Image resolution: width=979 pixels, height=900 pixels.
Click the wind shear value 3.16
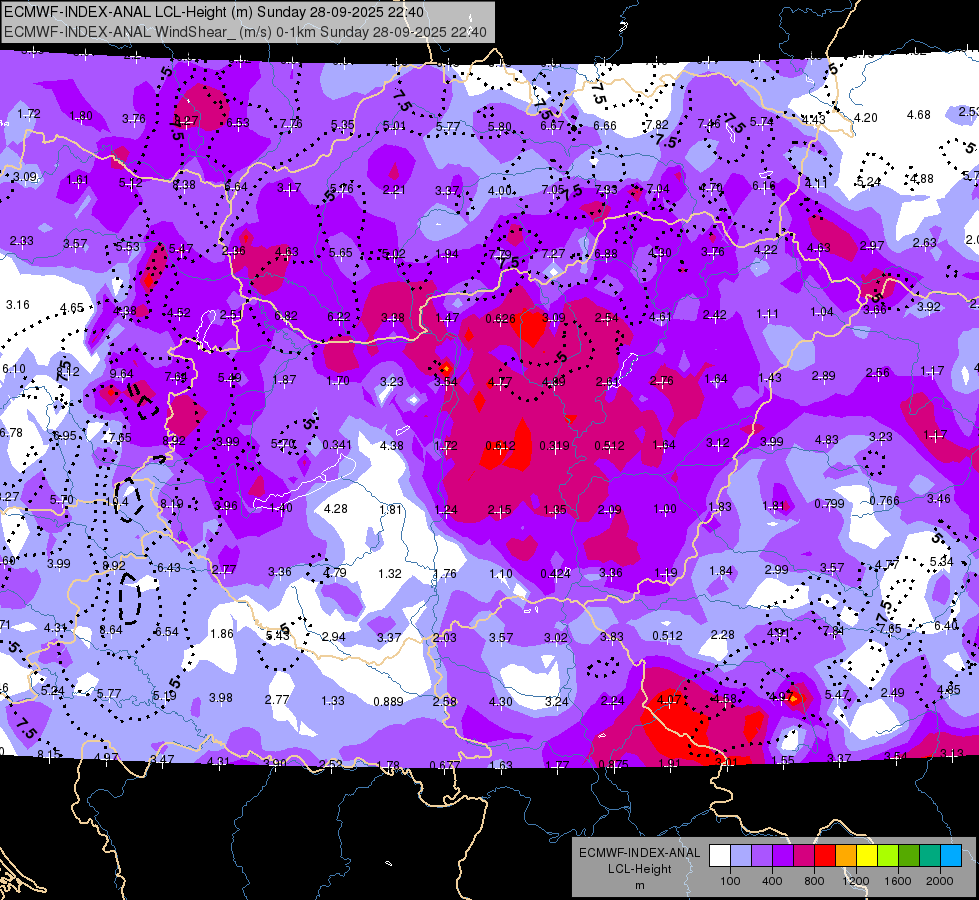pos(17,305)
